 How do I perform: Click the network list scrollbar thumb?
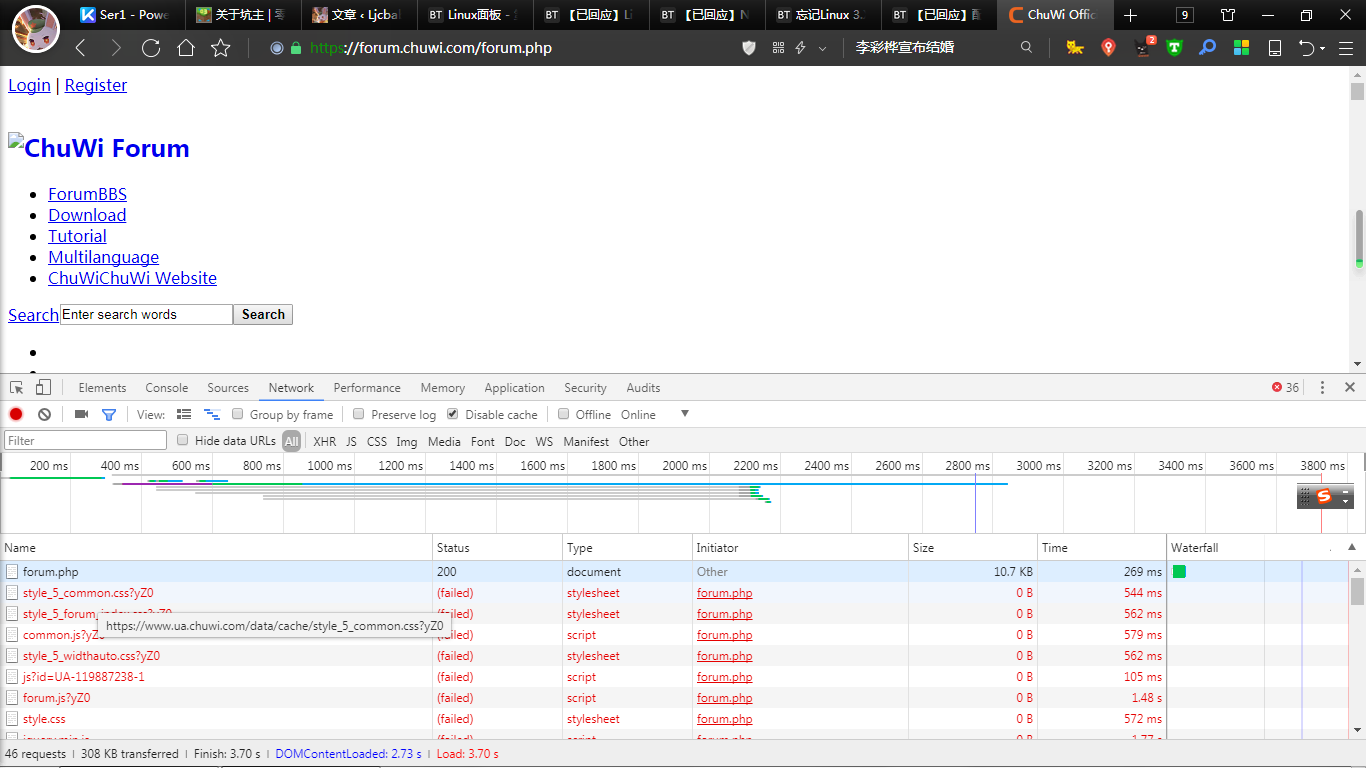pyautogui.click(x=1358, y=591)
